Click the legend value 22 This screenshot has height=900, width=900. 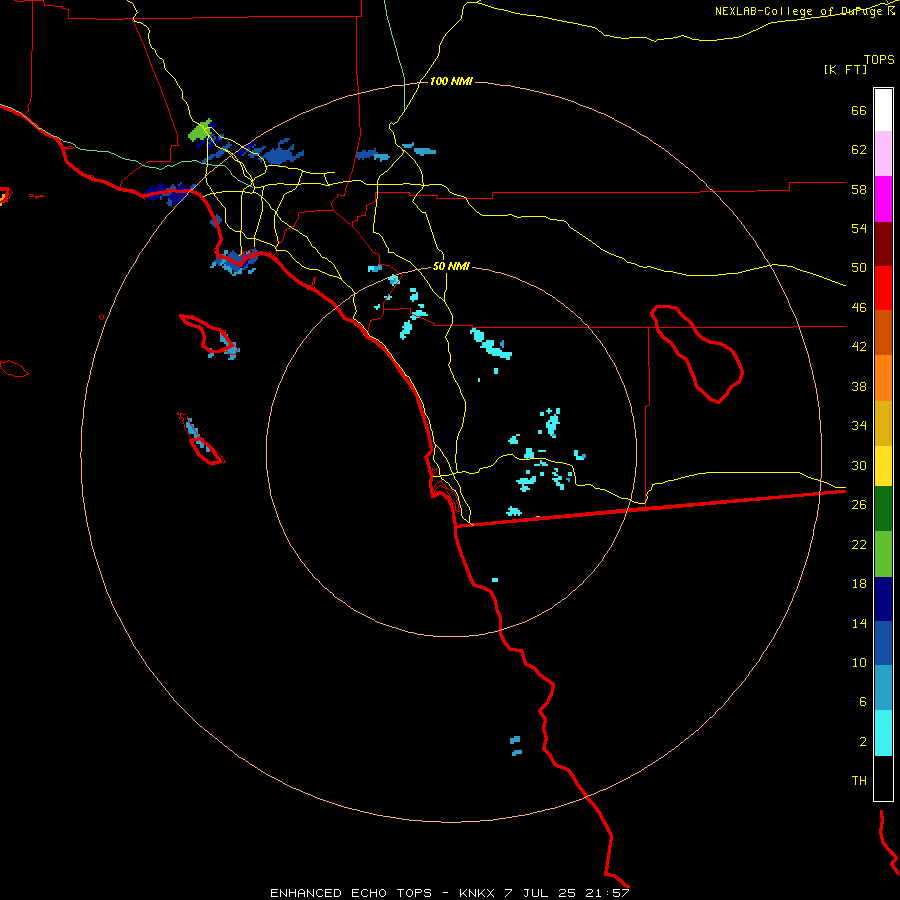859,544
